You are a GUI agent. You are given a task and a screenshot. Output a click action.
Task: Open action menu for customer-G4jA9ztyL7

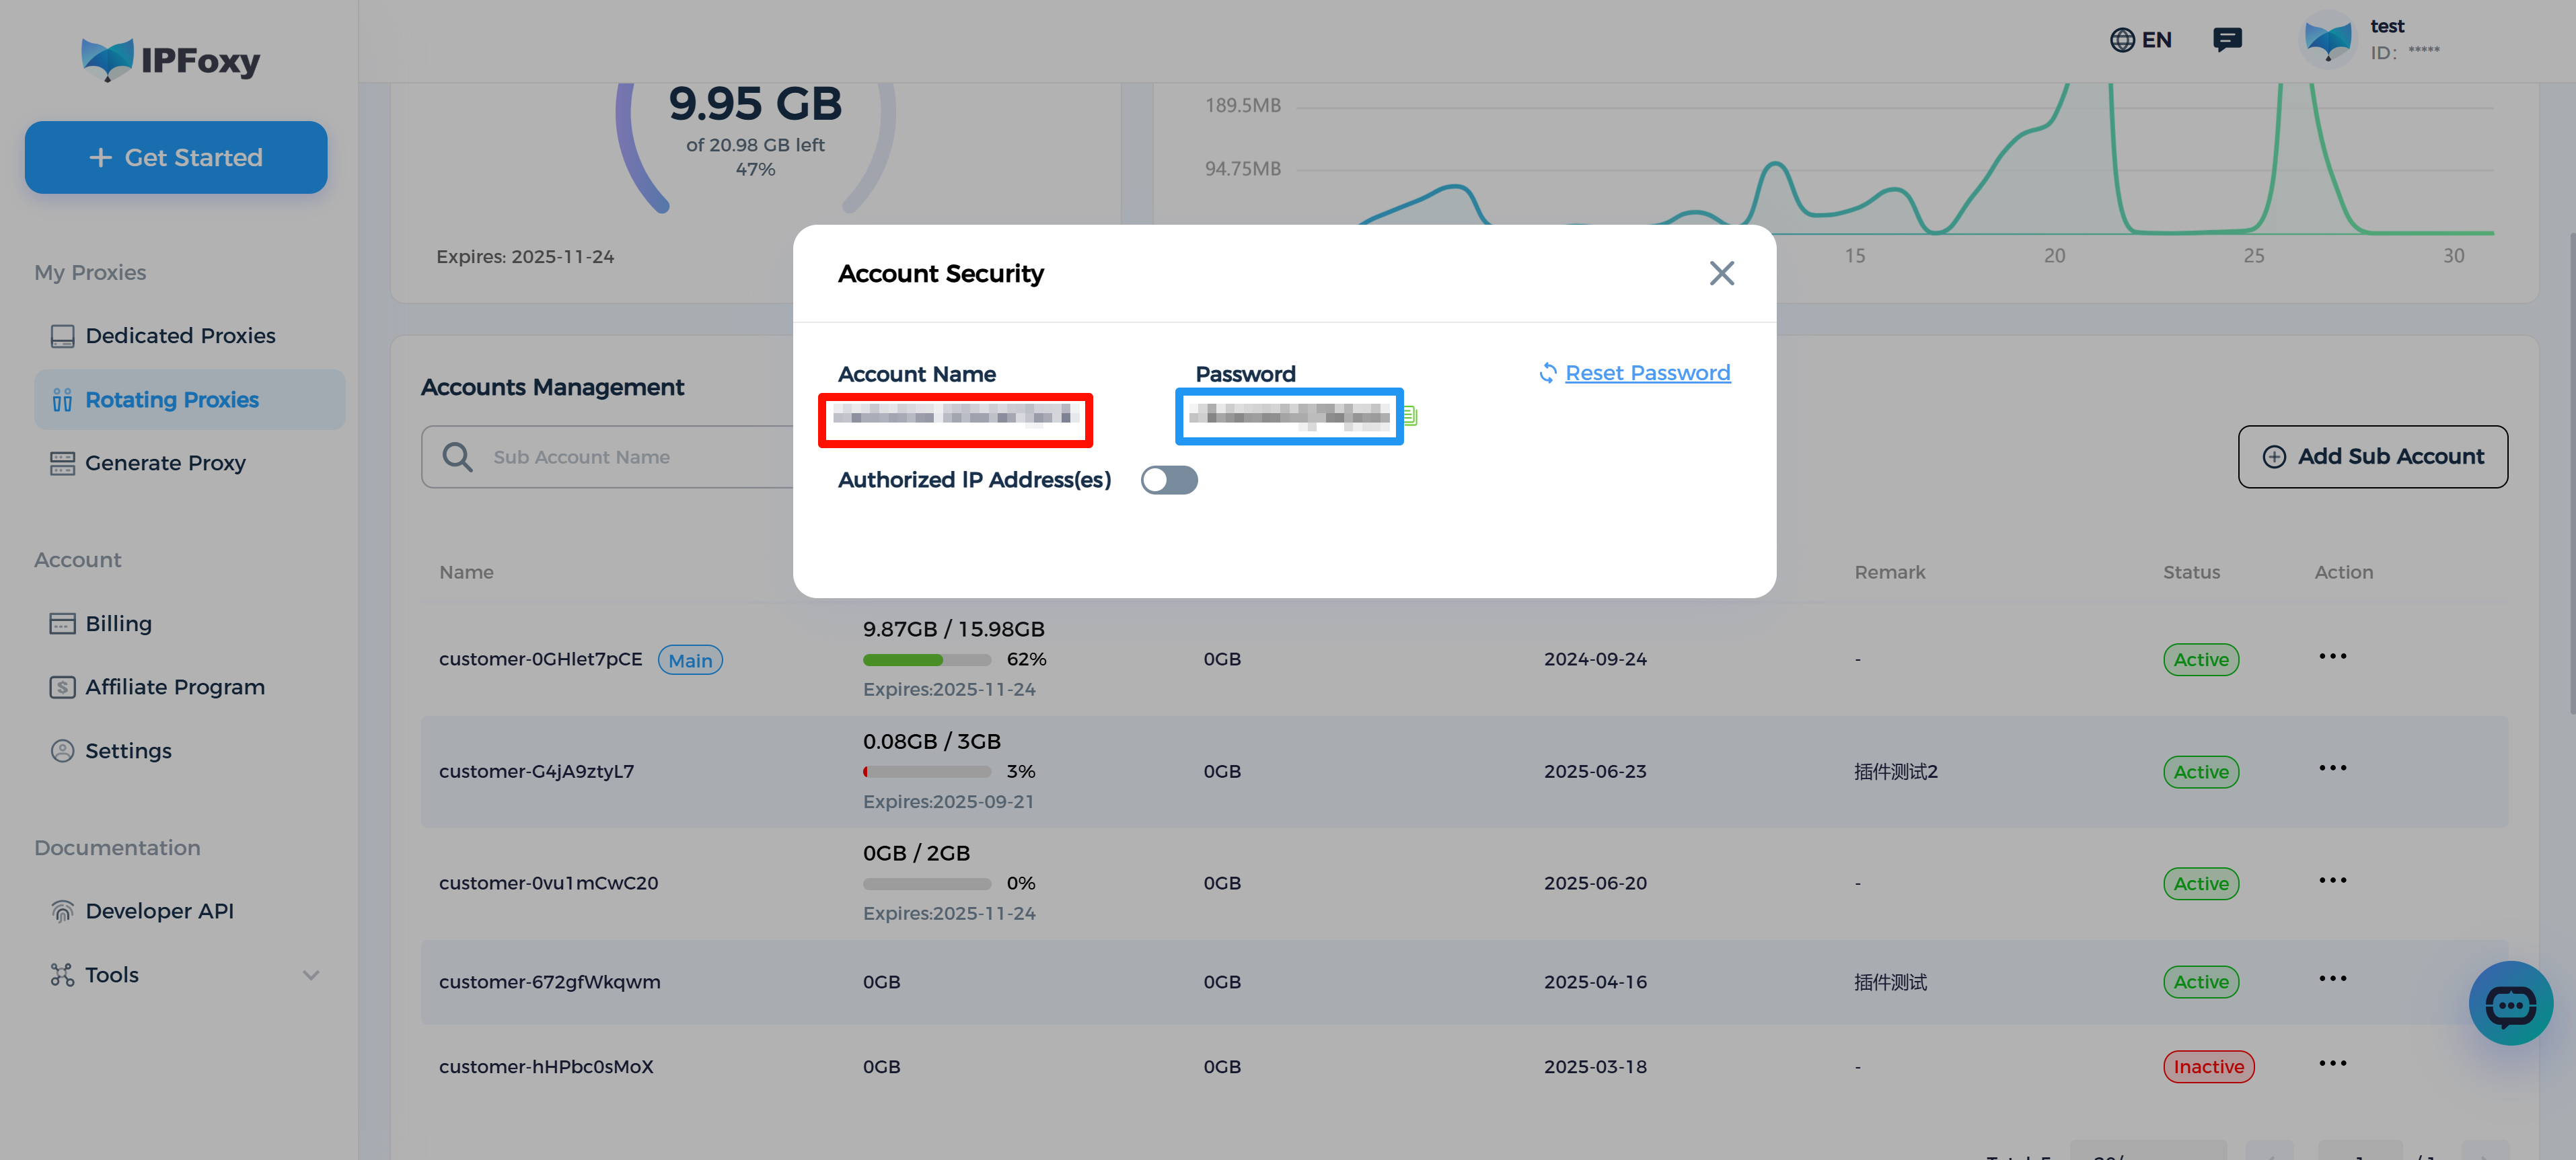click(x=2332, y=768)
